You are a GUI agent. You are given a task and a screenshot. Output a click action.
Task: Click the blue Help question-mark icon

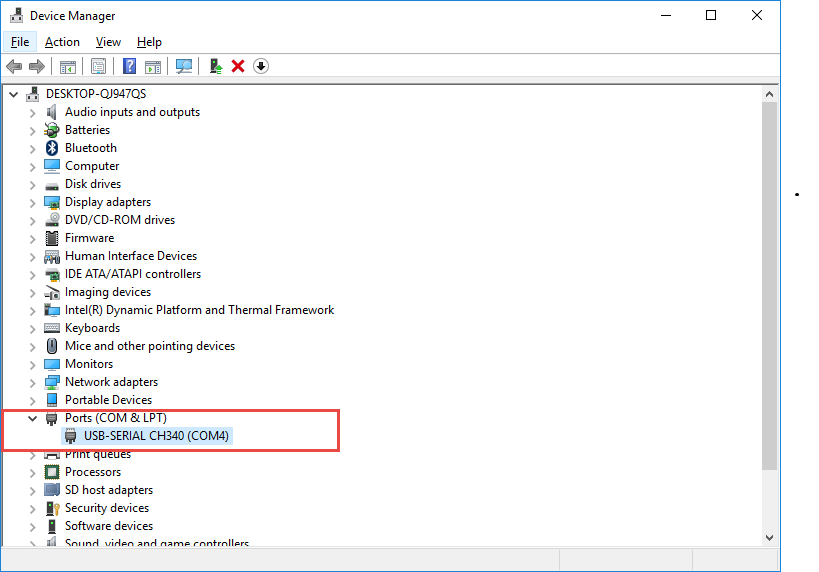tap(129, 66)
